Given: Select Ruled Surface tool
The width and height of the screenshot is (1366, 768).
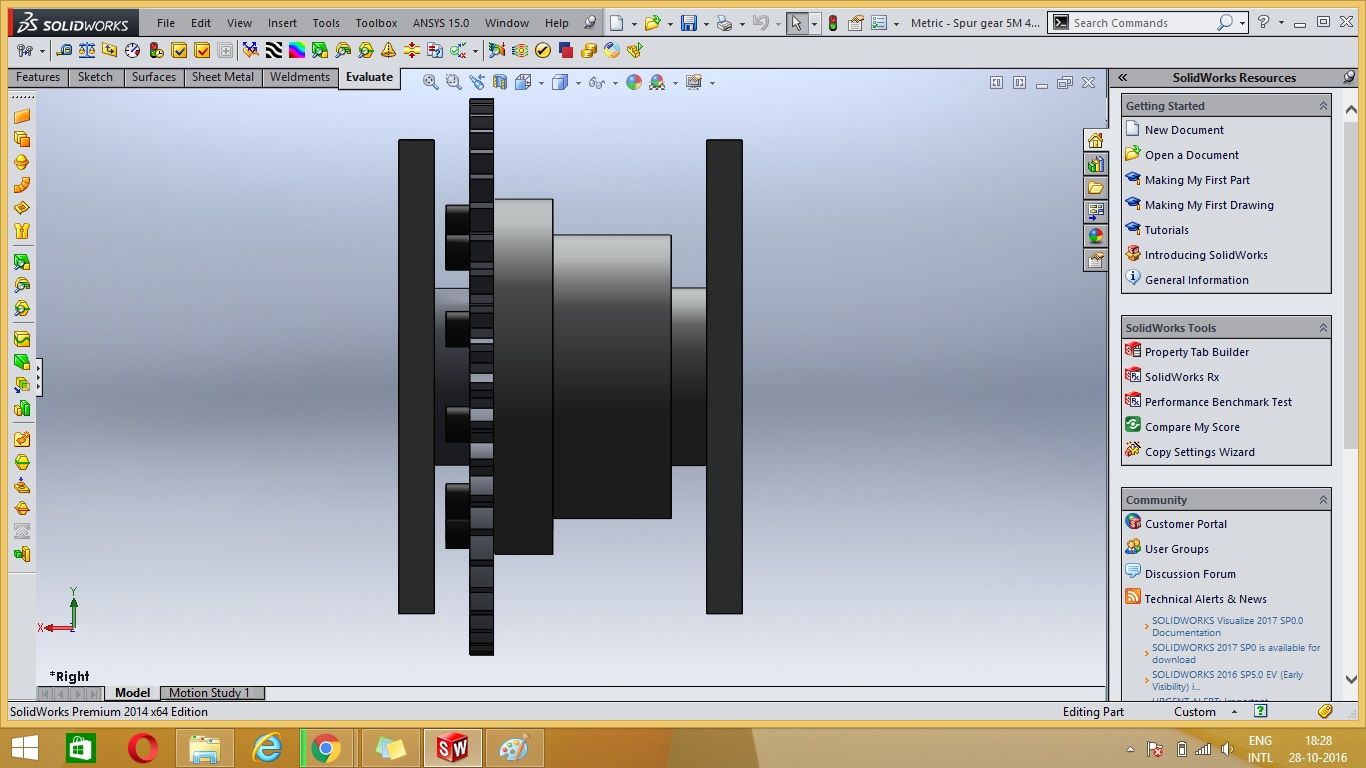Looking at the screenshot, I should click(x=22, y=185).
